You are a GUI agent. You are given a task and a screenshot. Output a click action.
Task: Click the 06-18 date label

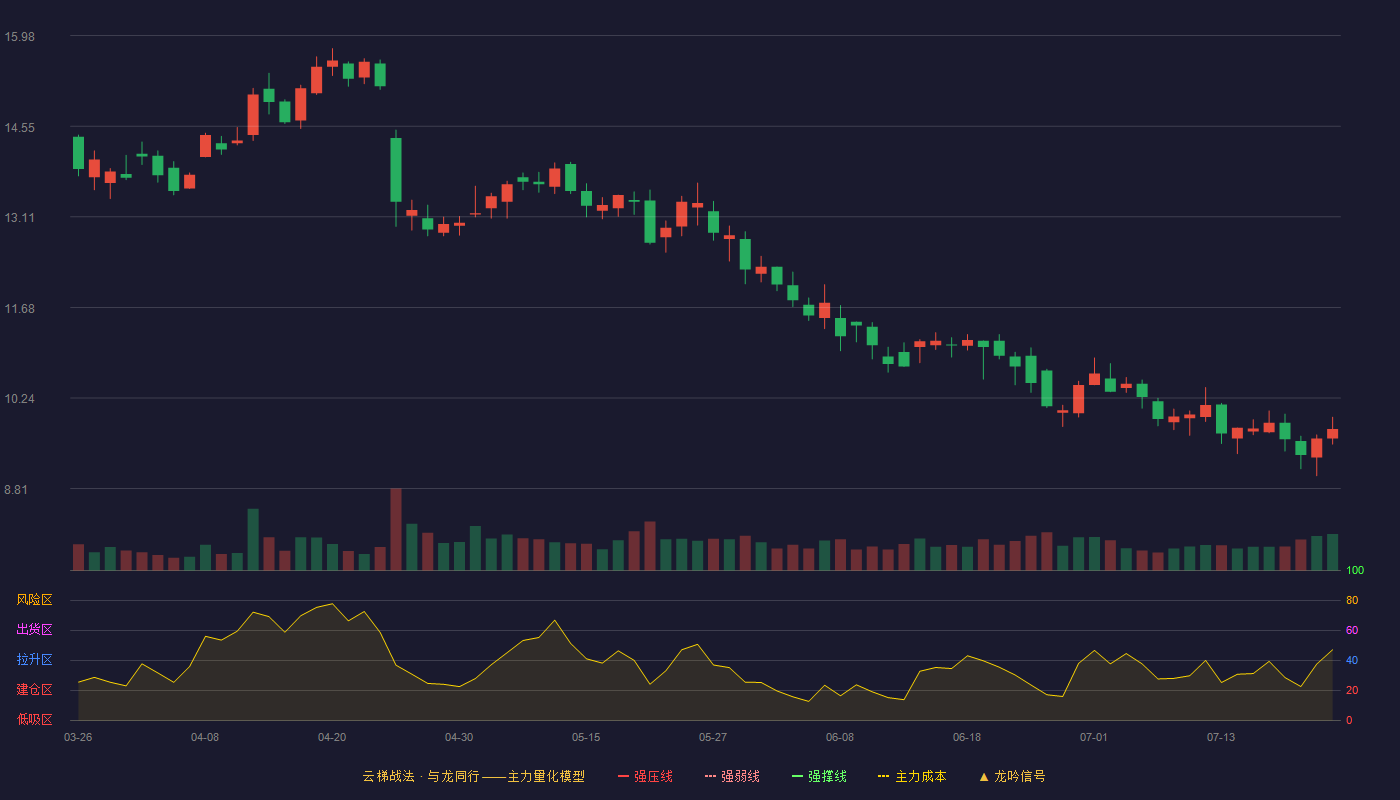tap(967, 737)
